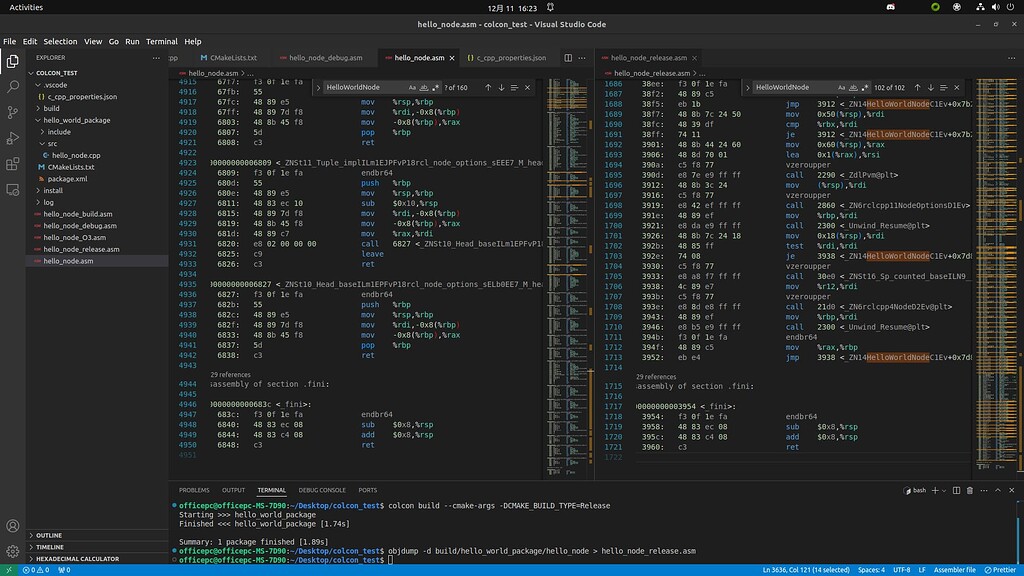This screenshot has width=1024, height=576.
Task: Jump to next match with the down arrow
Action: (501, 87)
